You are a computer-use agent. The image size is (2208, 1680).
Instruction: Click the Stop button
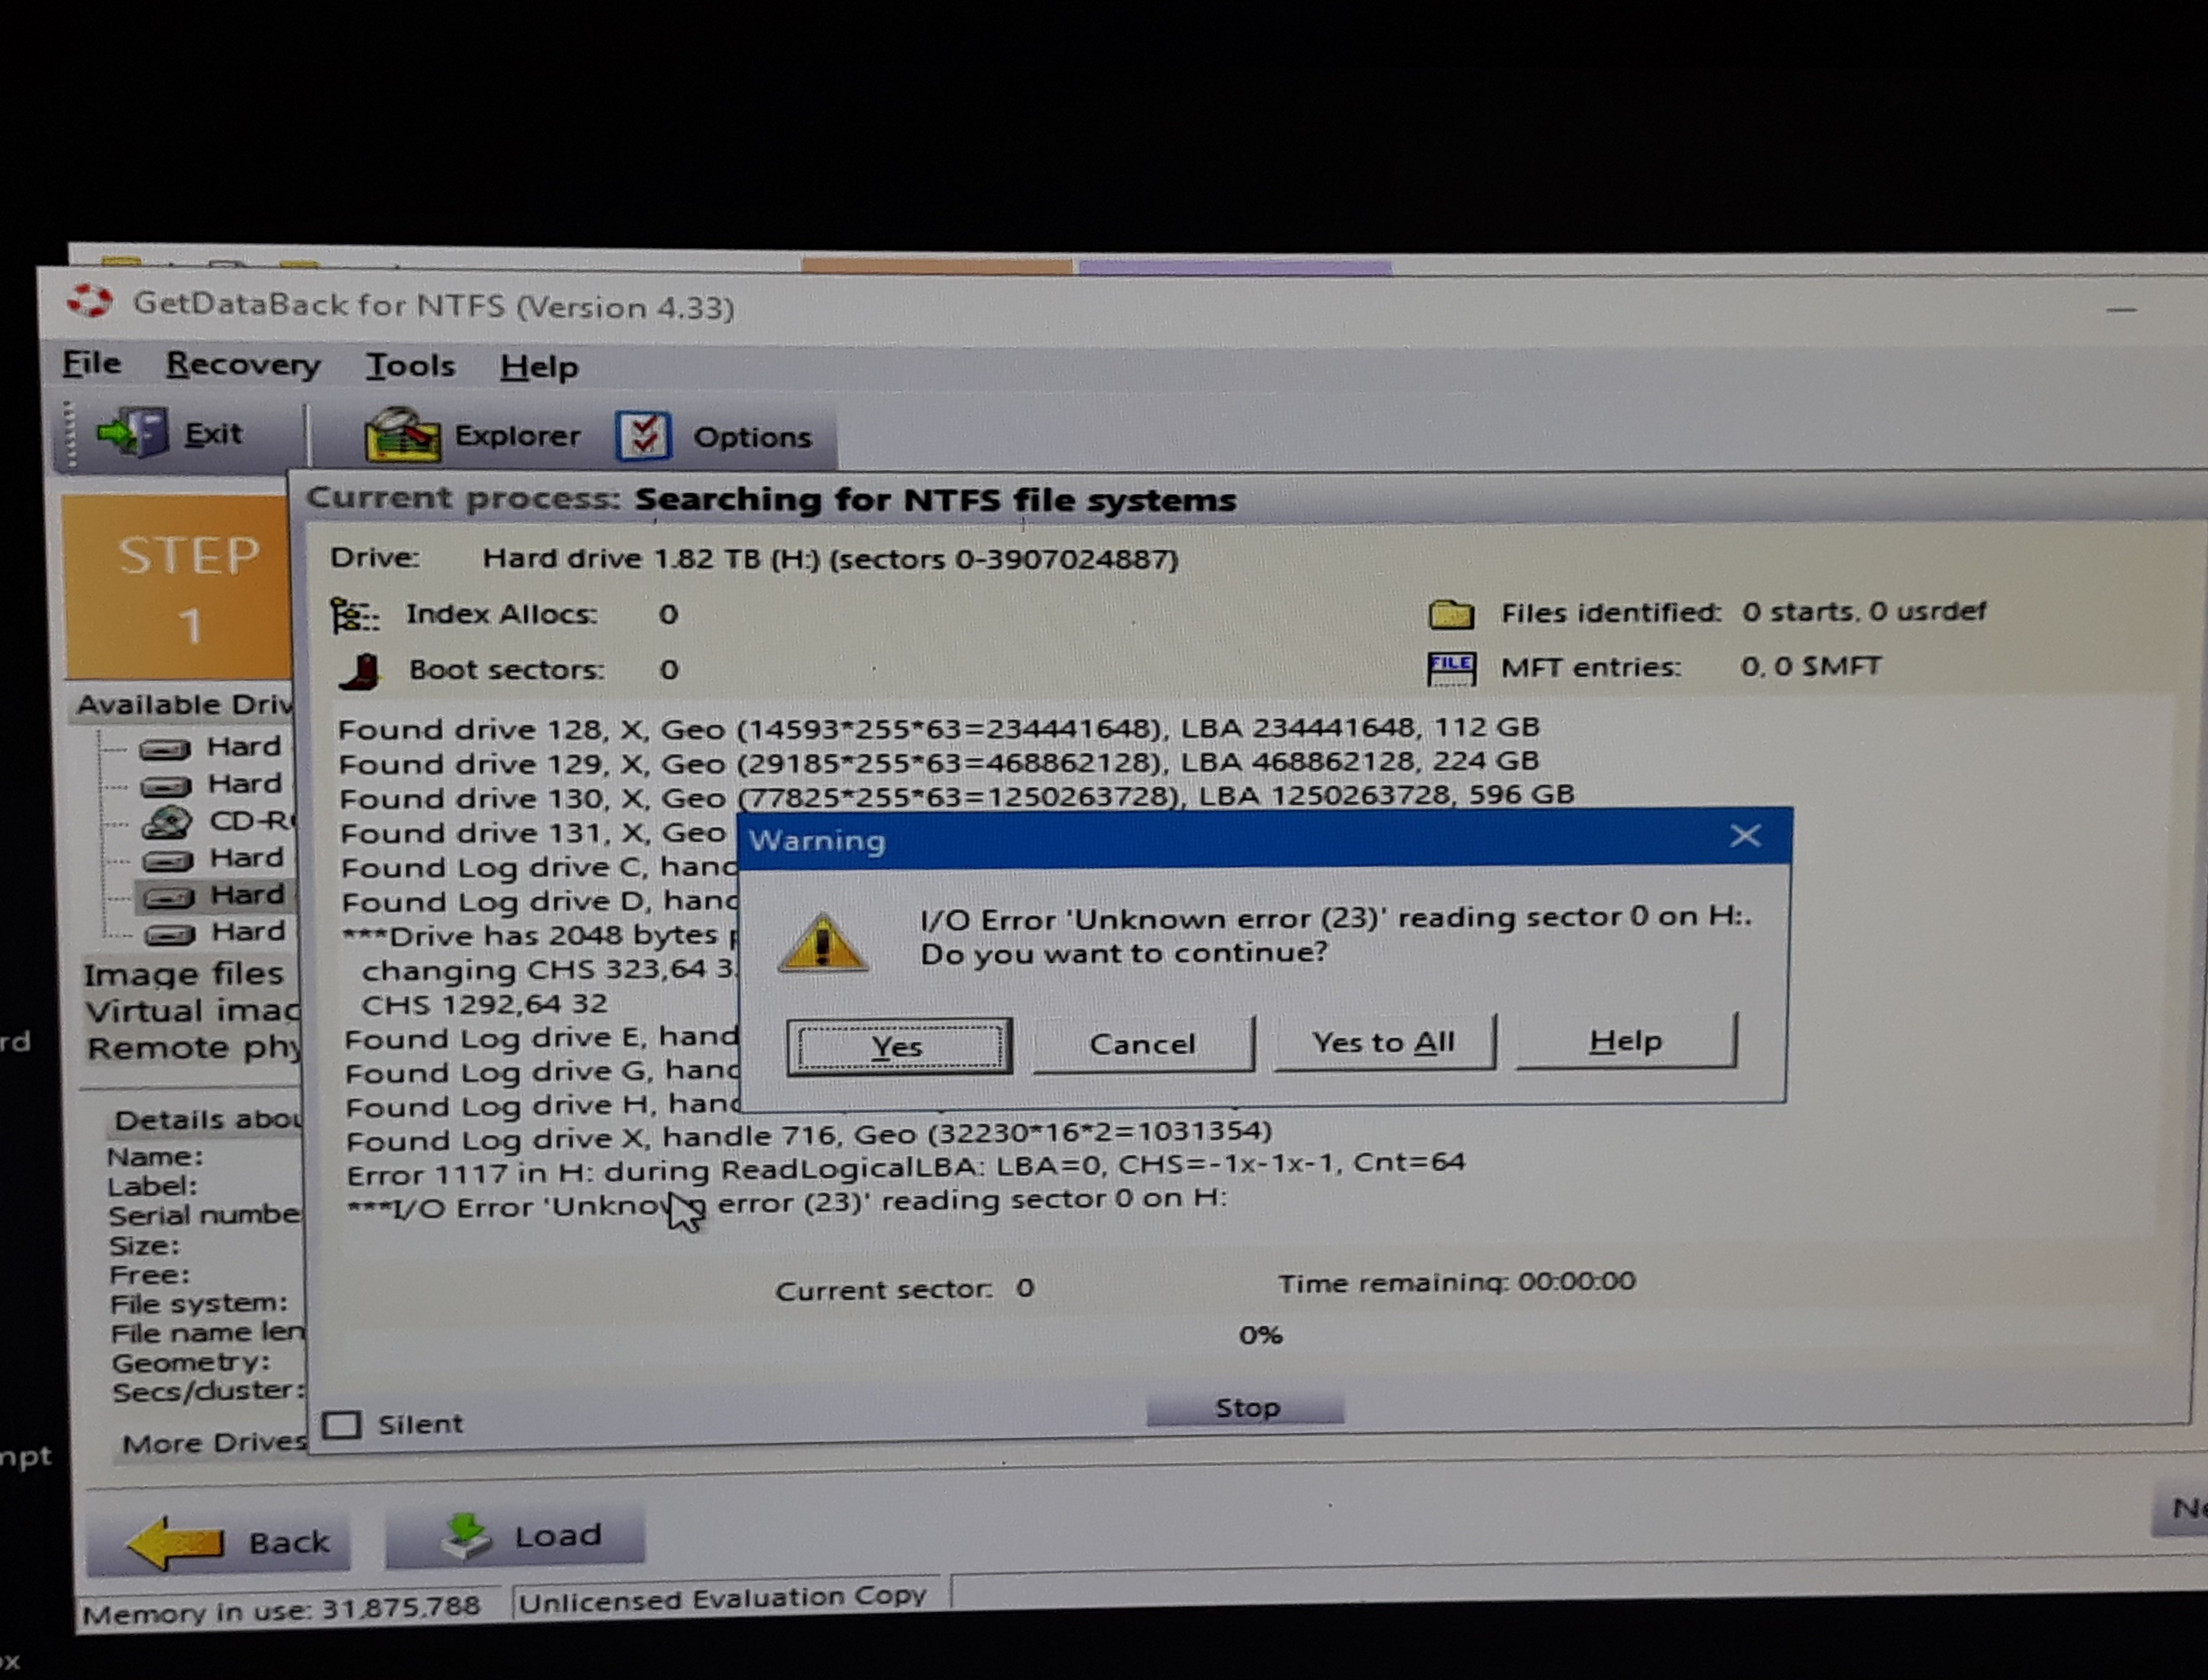tap(1245, 1408)
